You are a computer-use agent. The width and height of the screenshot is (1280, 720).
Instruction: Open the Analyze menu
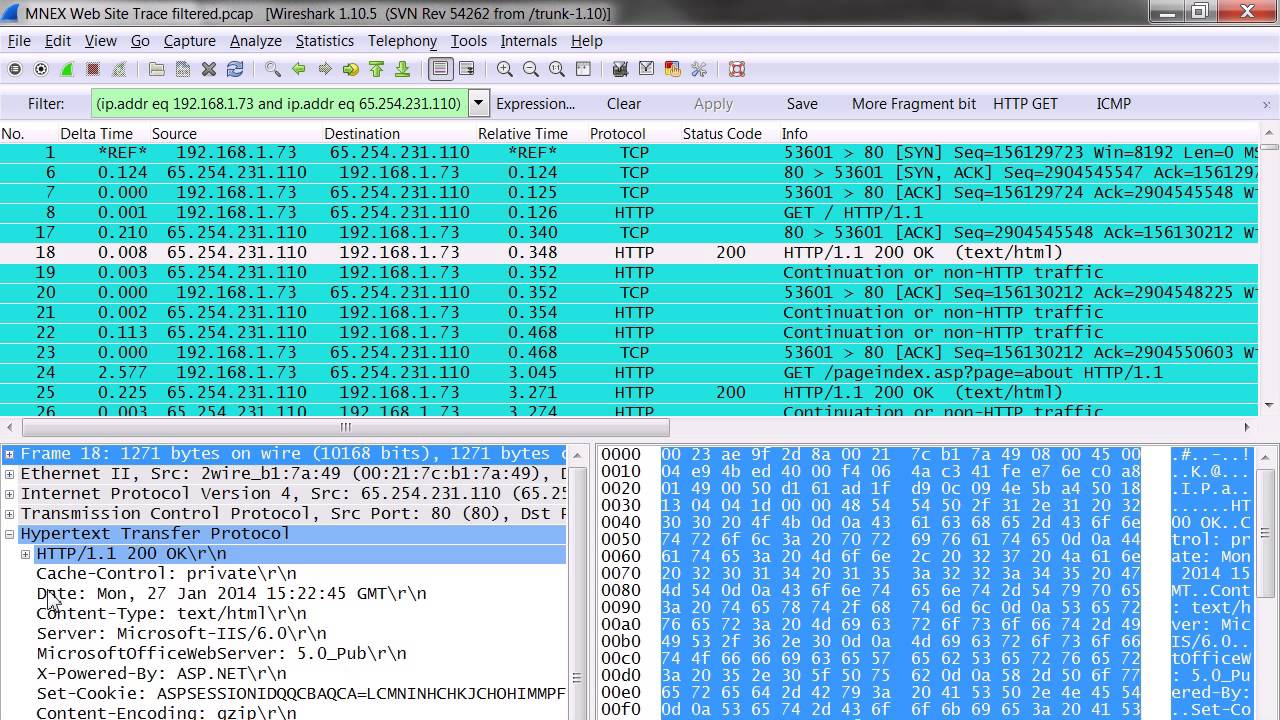256,41
